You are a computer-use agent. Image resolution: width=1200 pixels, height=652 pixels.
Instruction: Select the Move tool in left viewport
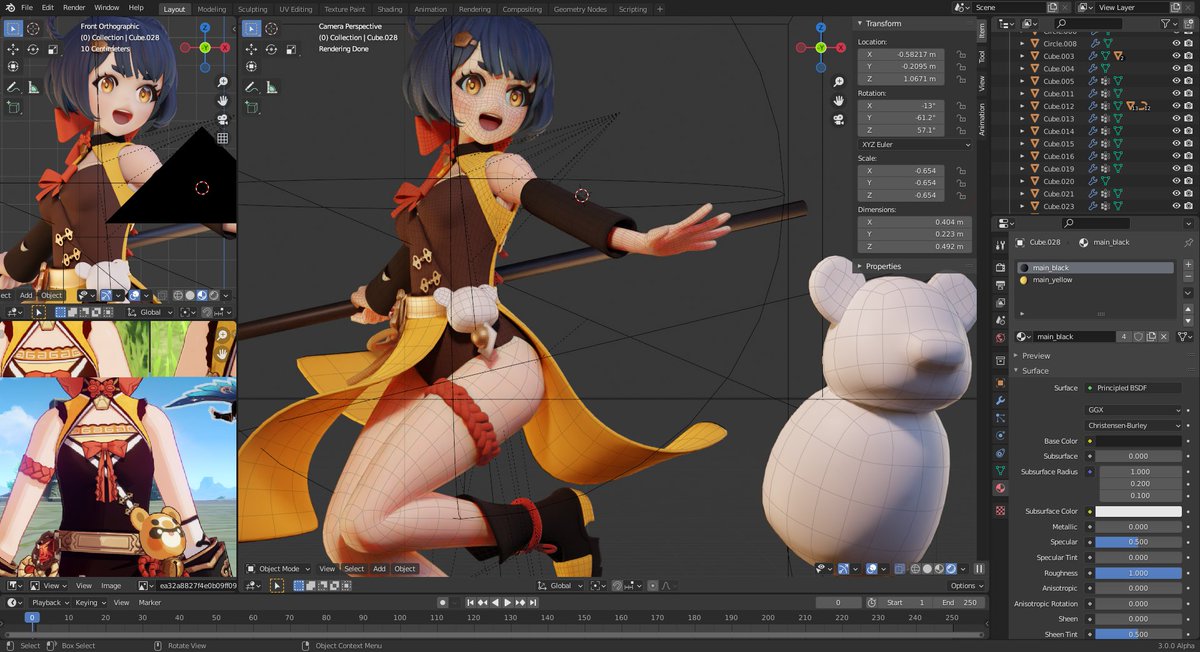[13, 48]
